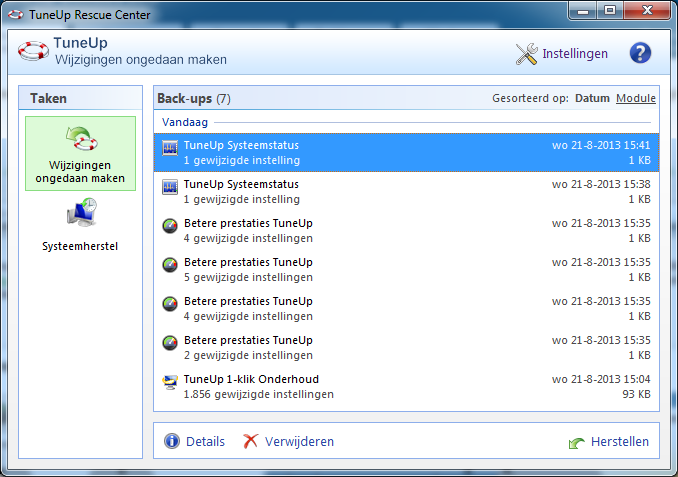
Task: Click the title bar lifebuoy icon
Action: (x=16, y=15)
